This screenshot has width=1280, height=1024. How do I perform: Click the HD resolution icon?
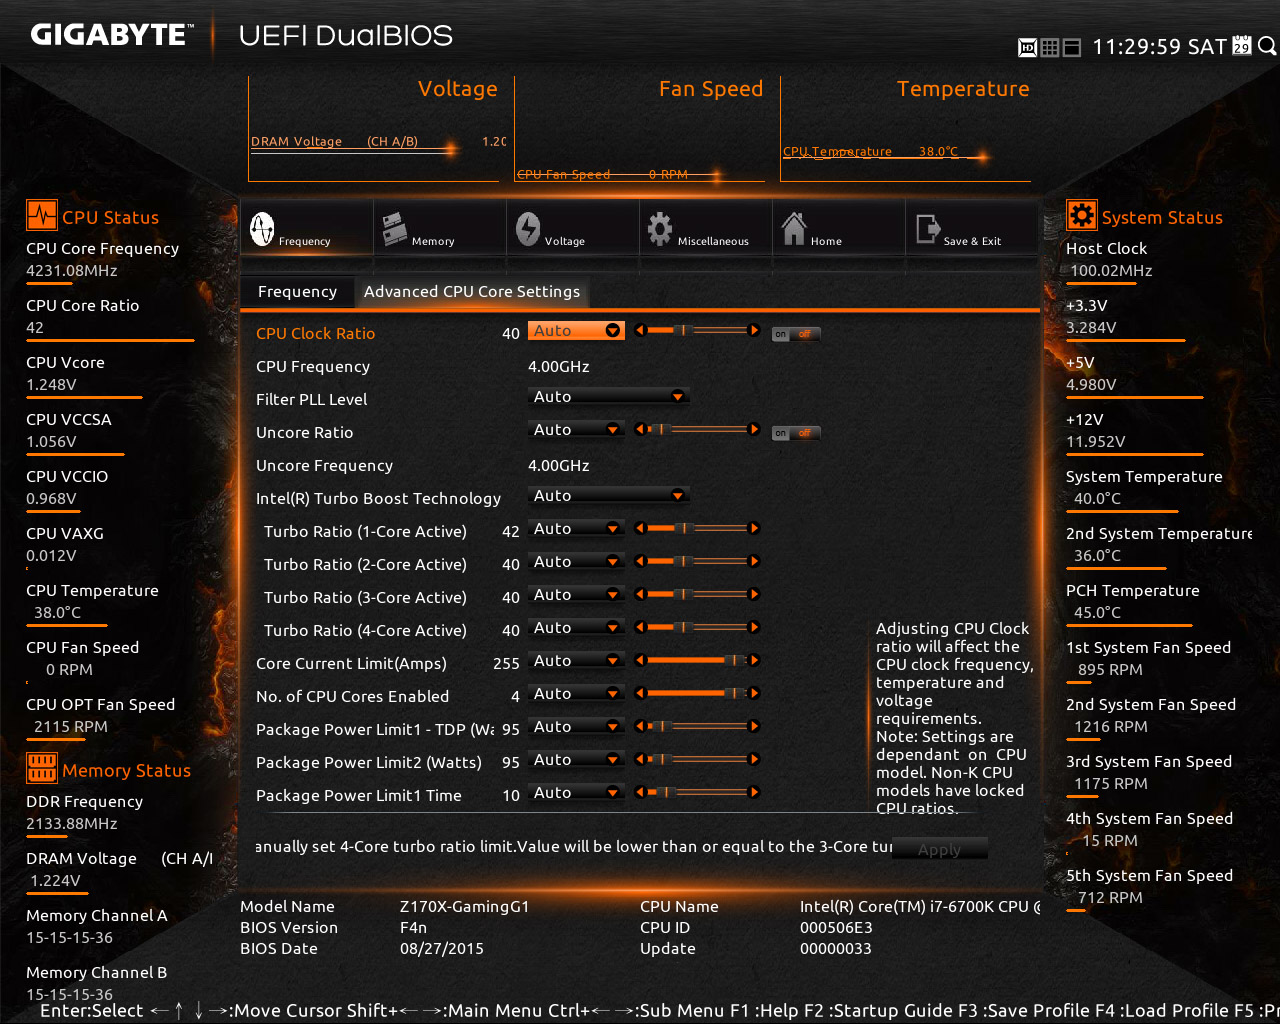[1027, 47]
